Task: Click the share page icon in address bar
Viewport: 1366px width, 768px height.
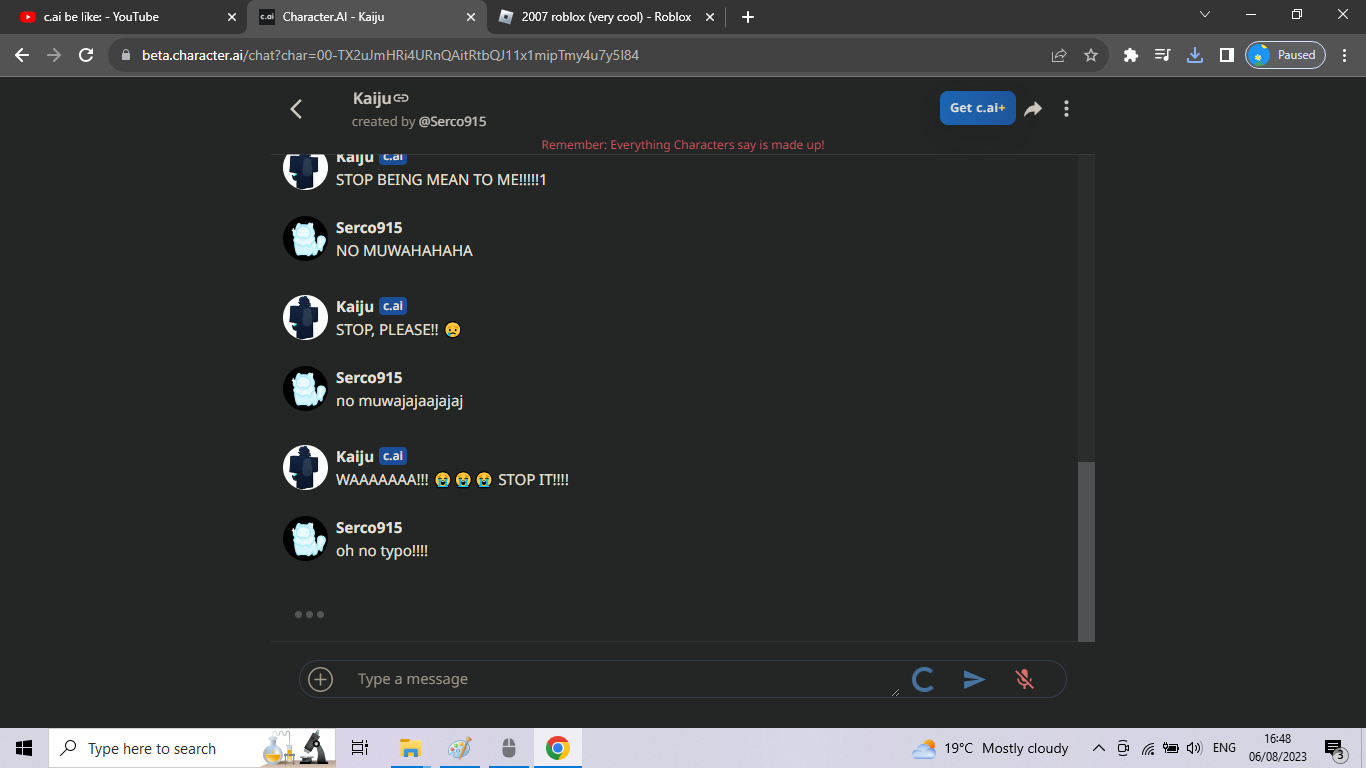Action: click(x=1059, y=55)
